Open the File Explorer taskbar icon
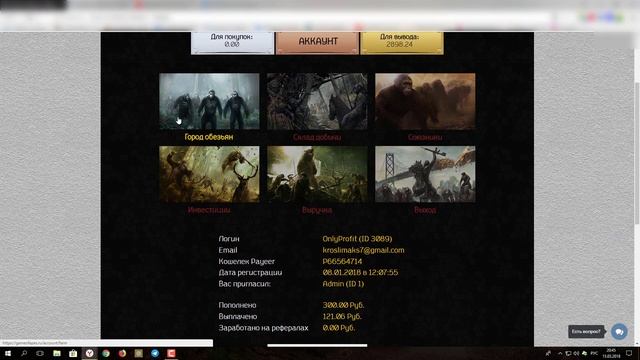 coord(57,353)
